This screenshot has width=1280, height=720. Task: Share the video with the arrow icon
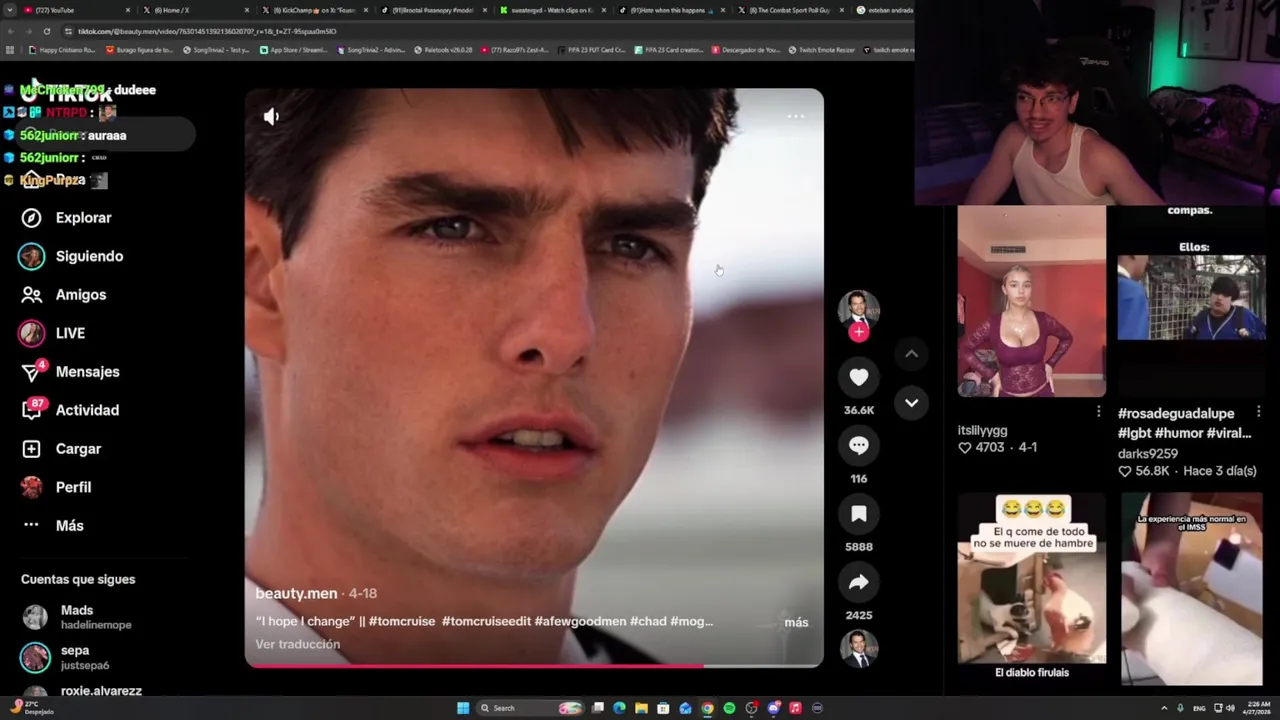point(859,582)
